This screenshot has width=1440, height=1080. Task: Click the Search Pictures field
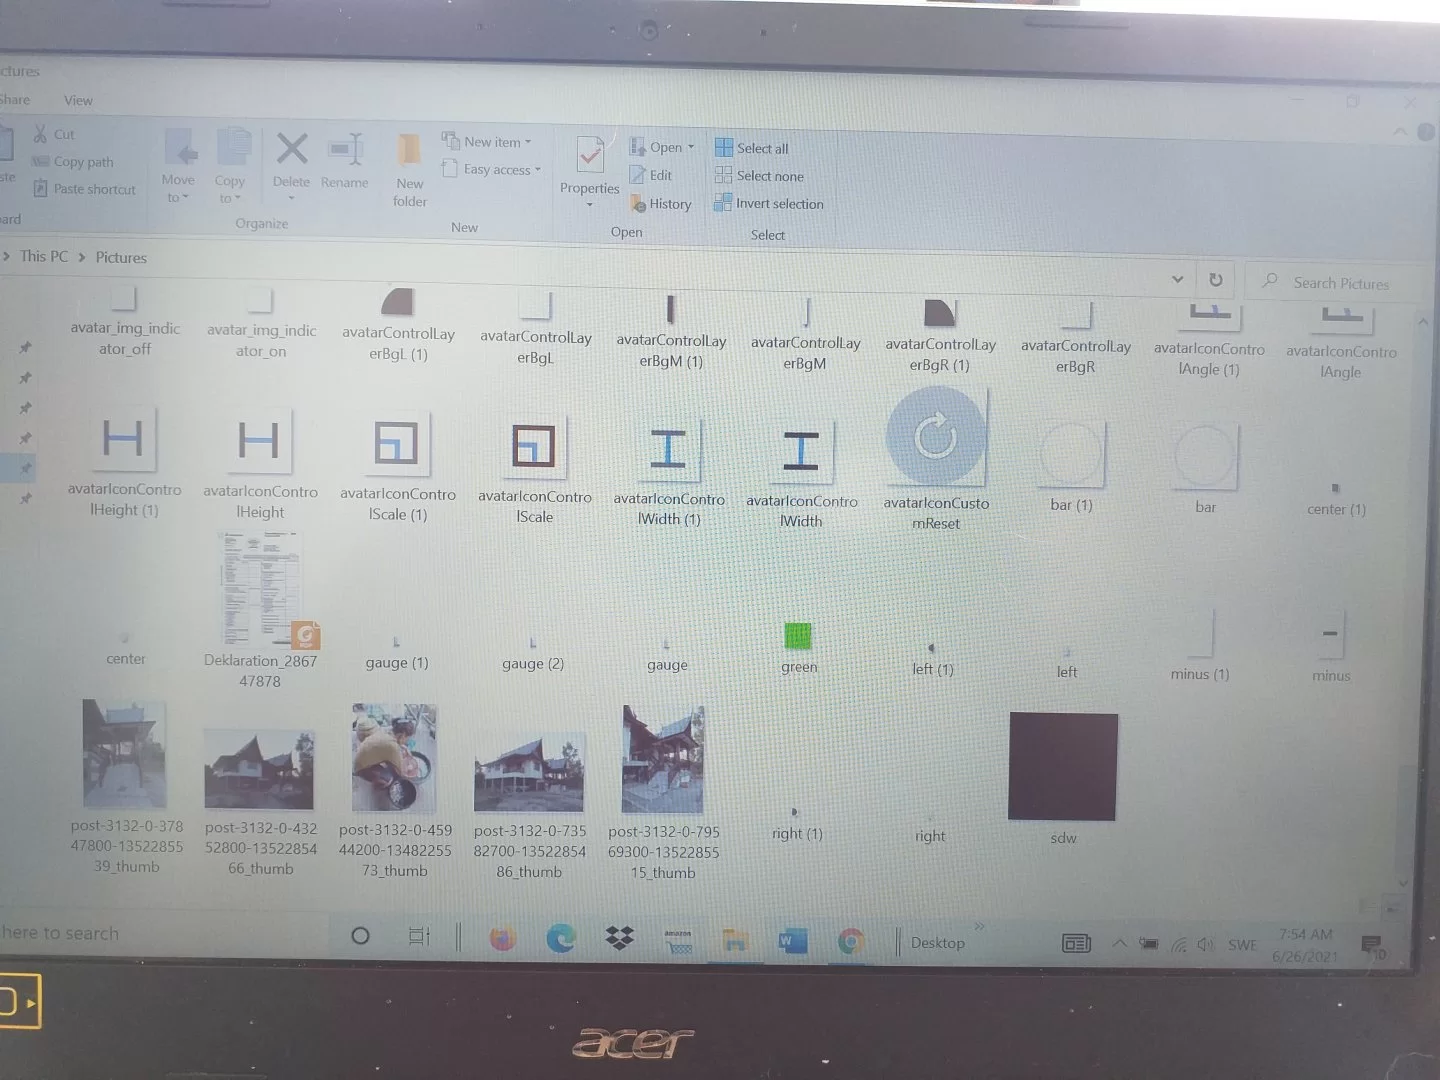(1340, 283)
